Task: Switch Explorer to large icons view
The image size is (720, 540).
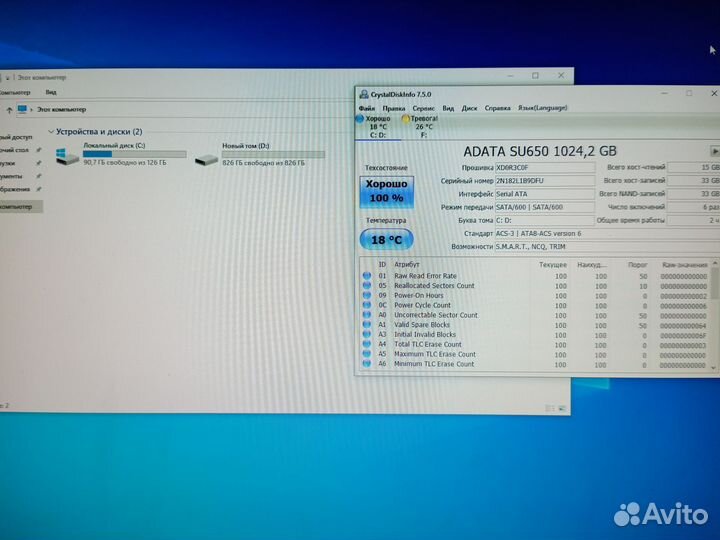Action: pyautogui.click(x=562, y=408)
